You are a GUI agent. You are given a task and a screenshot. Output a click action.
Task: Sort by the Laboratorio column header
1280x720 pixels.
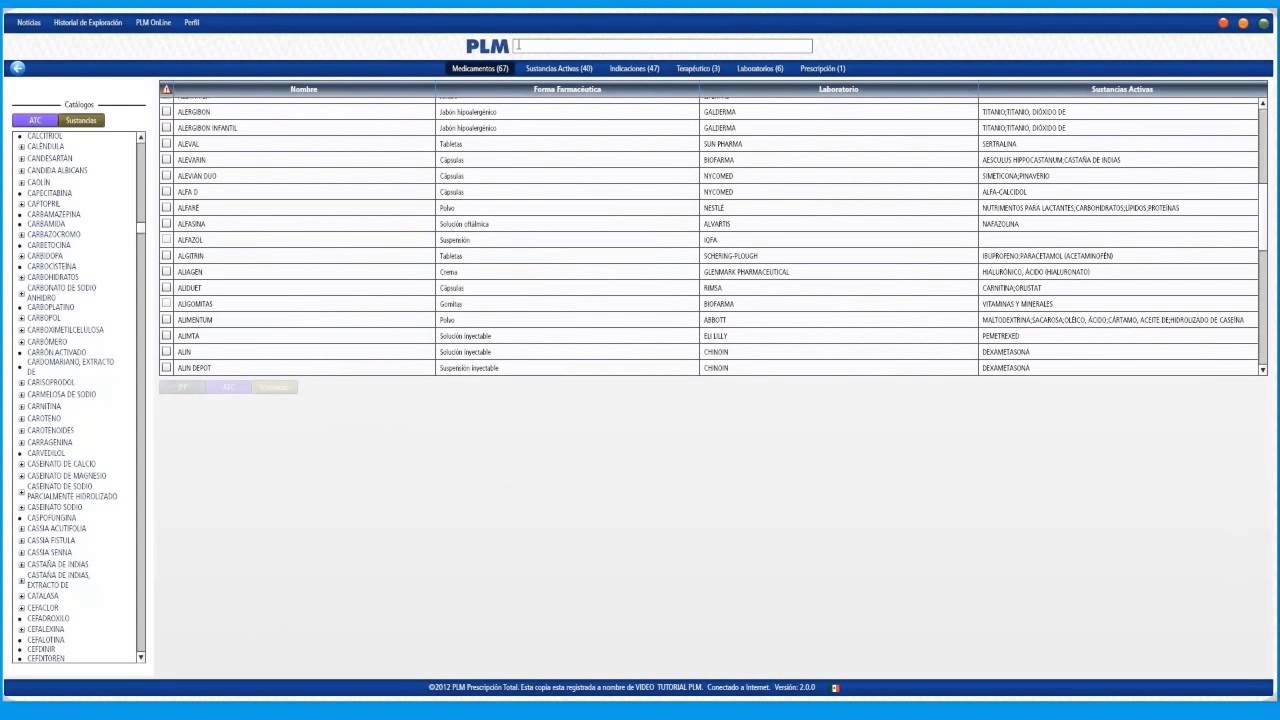coord(838,89)
